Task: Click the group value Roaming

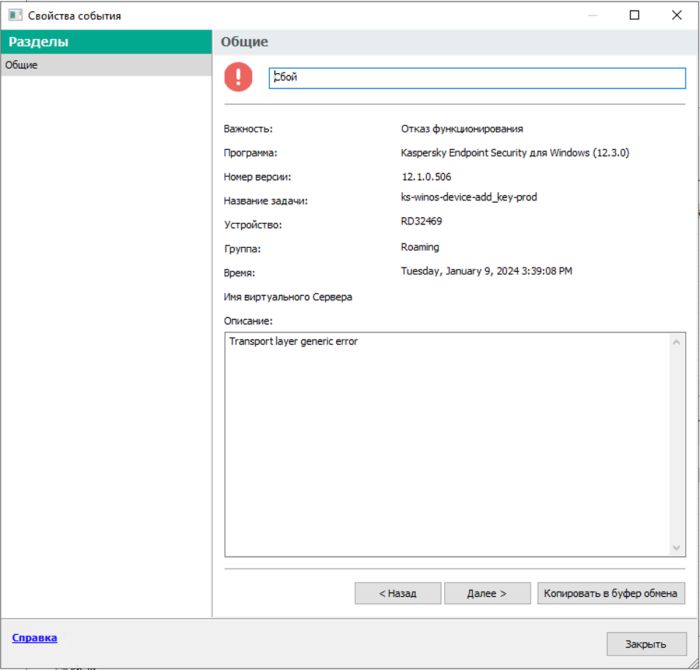Action: click(420, 247)
